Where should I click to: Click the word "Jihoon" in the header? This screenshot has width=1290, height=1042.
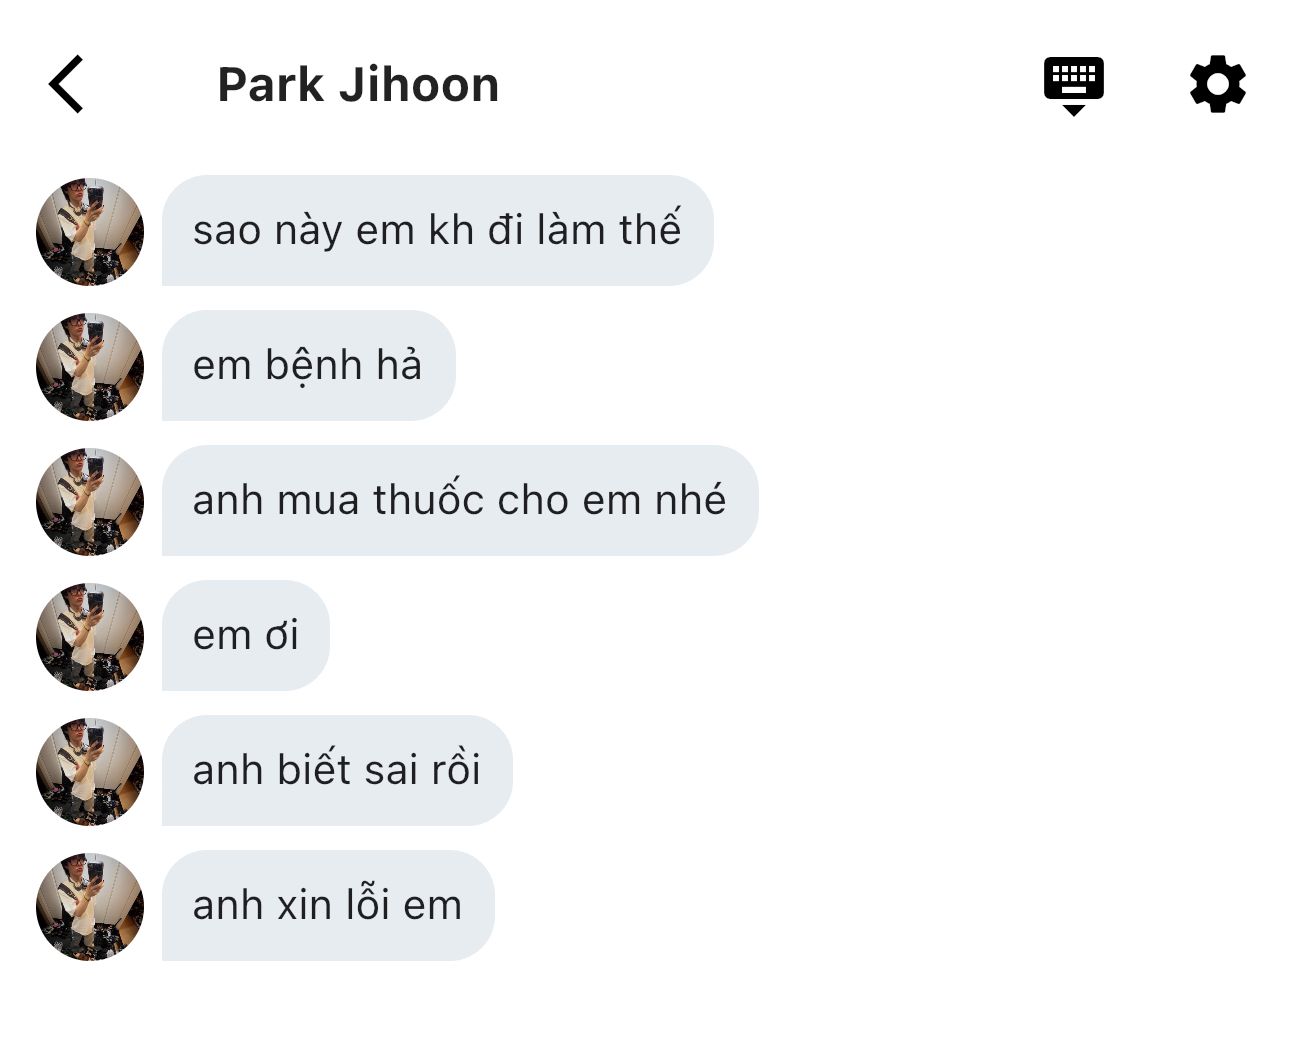click(419, 85)
